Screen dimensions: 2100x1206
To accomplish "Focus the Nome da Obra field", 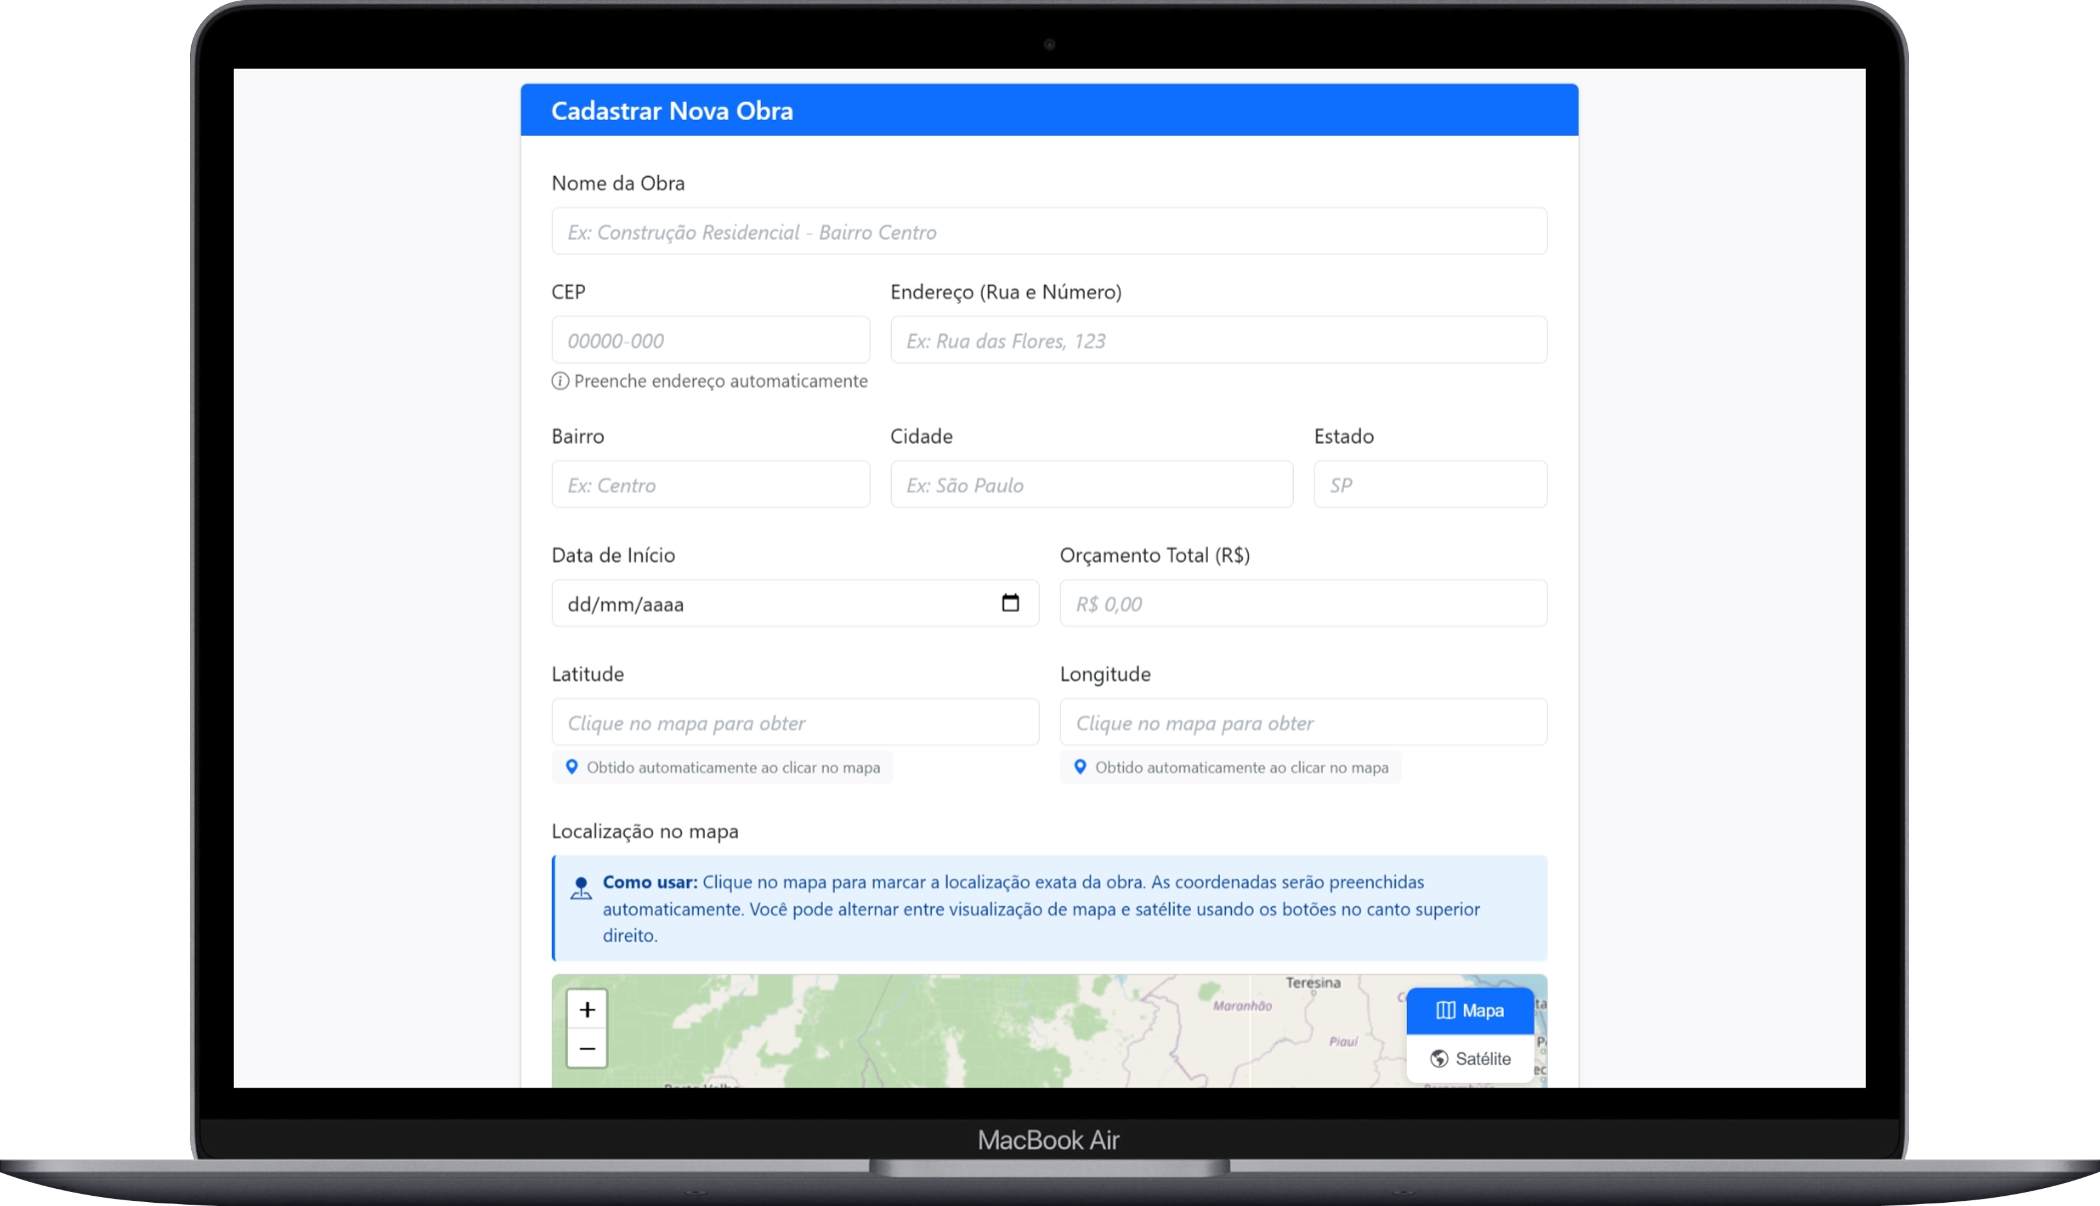I will pos(1048,232).
